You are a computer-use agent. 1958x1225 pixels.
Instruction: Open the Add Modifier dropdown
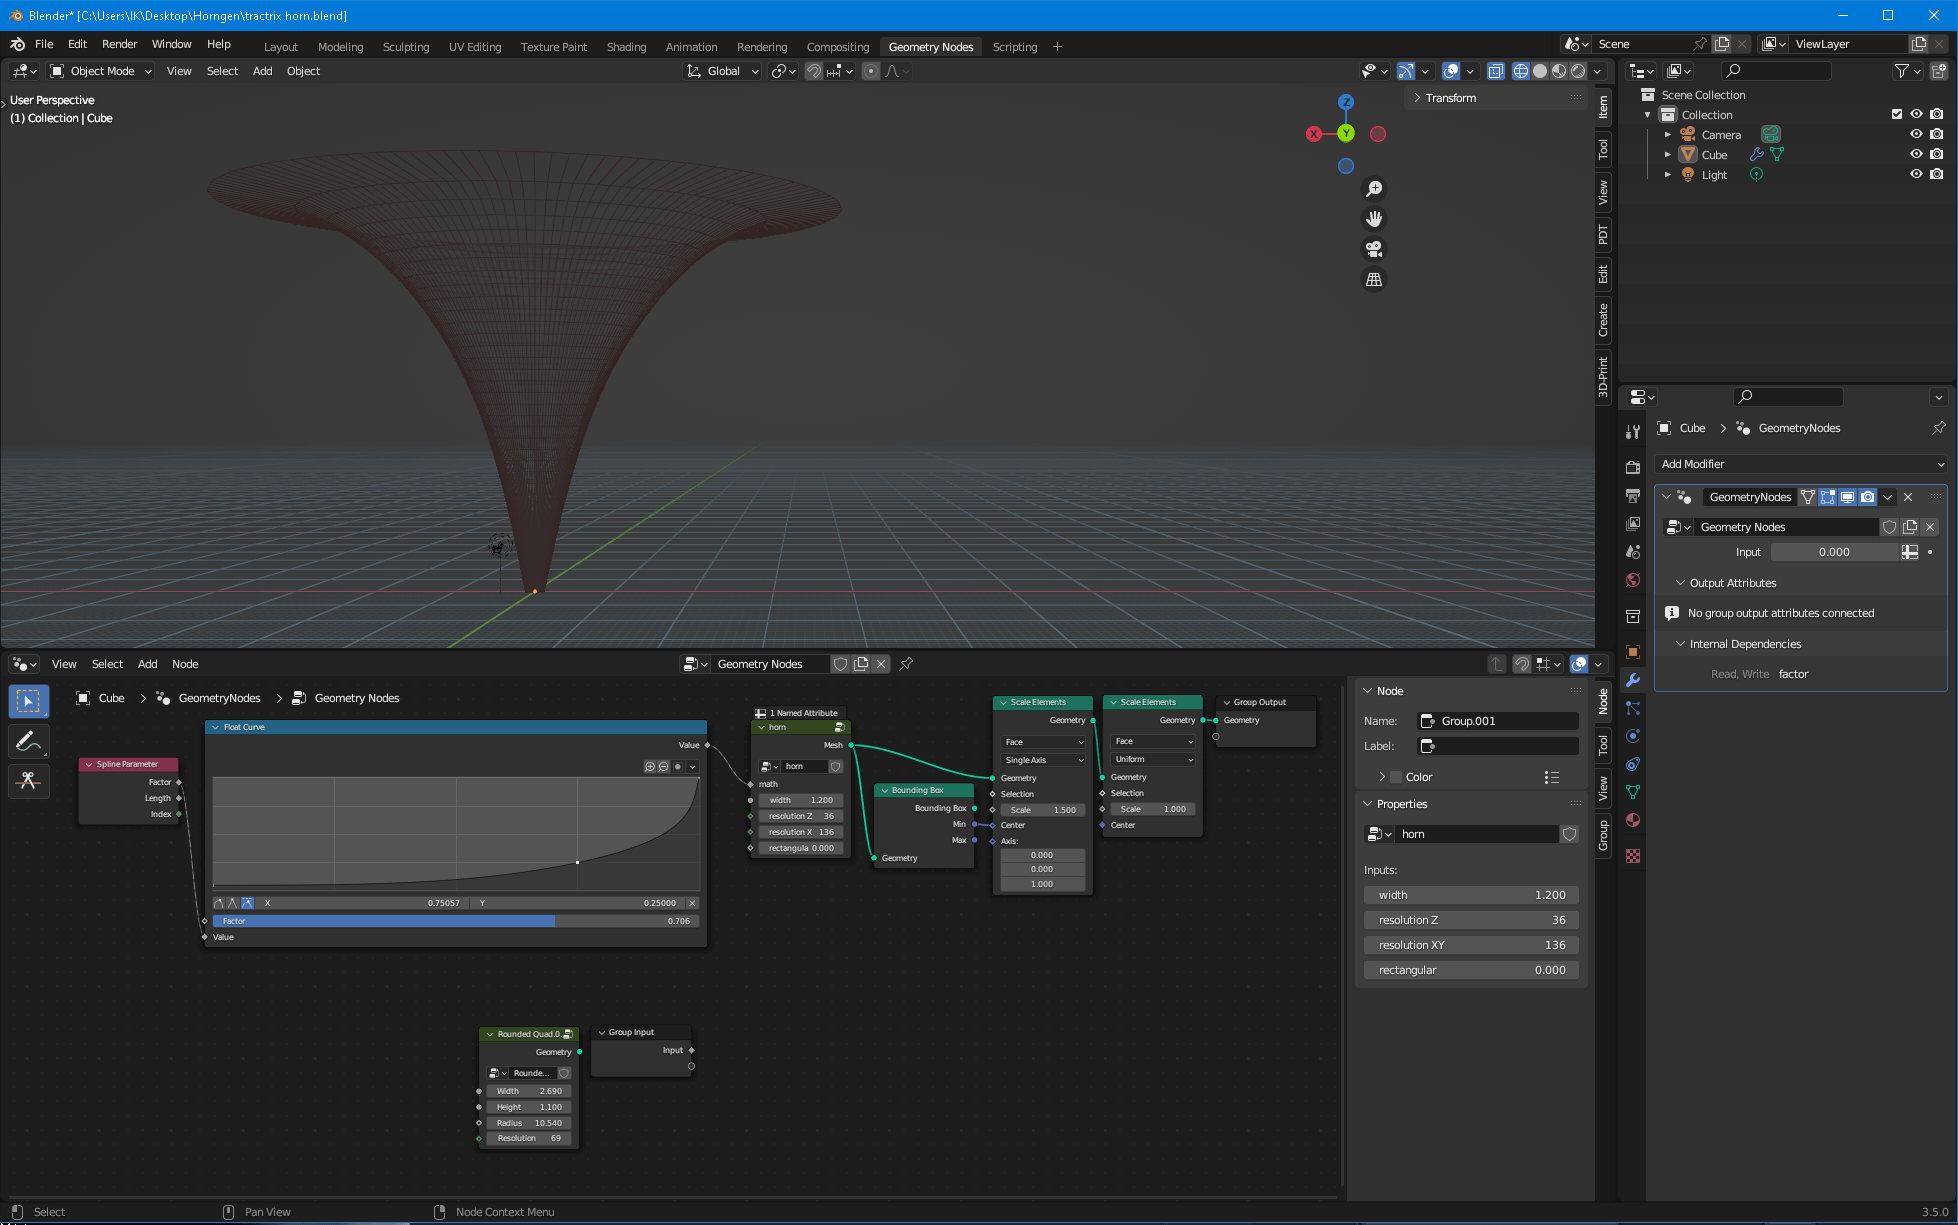coord(1800,464)
